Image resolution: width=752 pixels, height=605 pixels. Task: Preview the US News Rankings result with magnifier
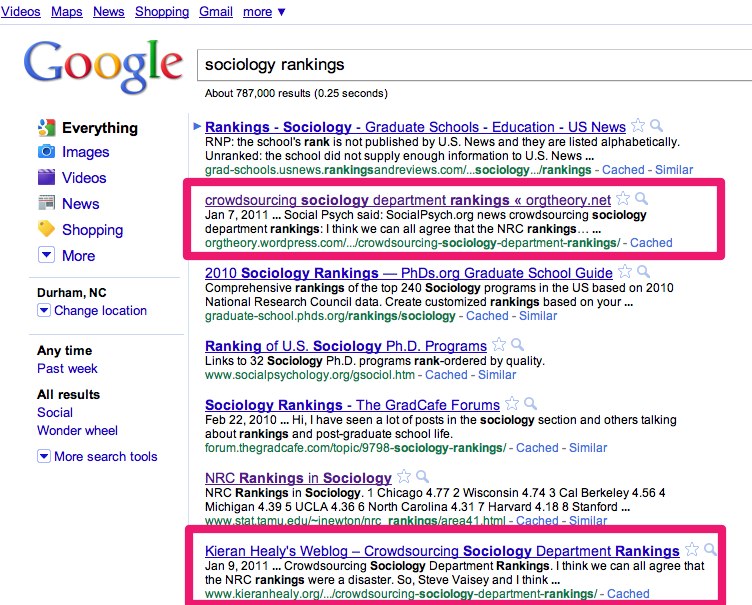click(x=657, y=126)
